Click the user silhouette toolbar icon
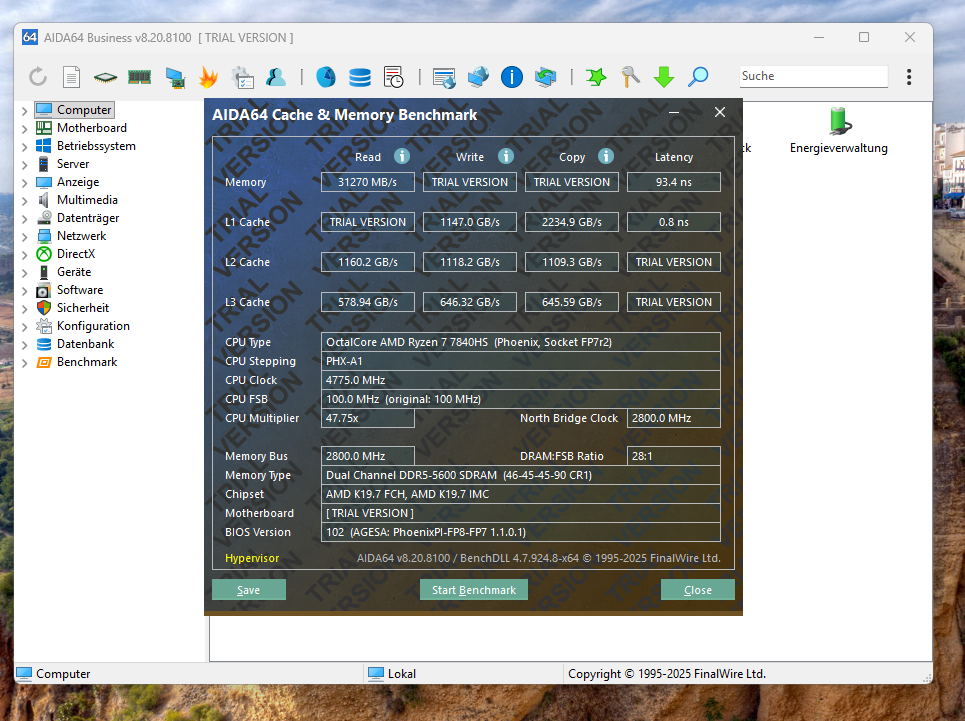The height and width of the screenshot is (721, 965). (x=276, y=77)
